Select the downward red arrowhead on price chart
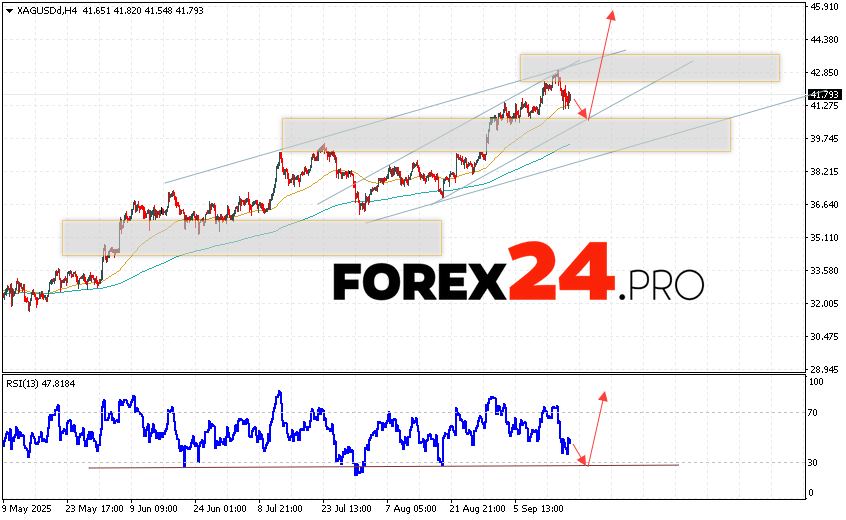Screen dimensions: 846x520 point(586,117)
